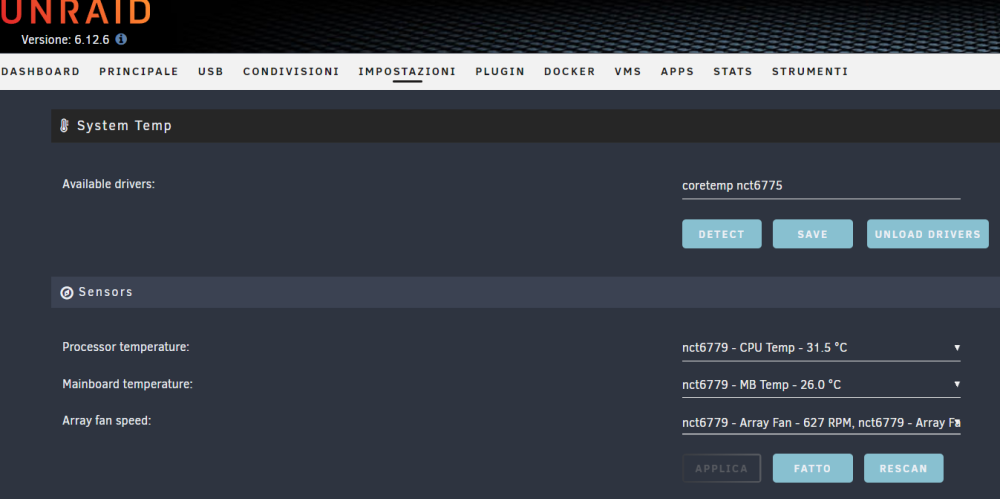1000x499 pixels.
Task: Click the Save drivers button
Action: click(x=812, y=234)
